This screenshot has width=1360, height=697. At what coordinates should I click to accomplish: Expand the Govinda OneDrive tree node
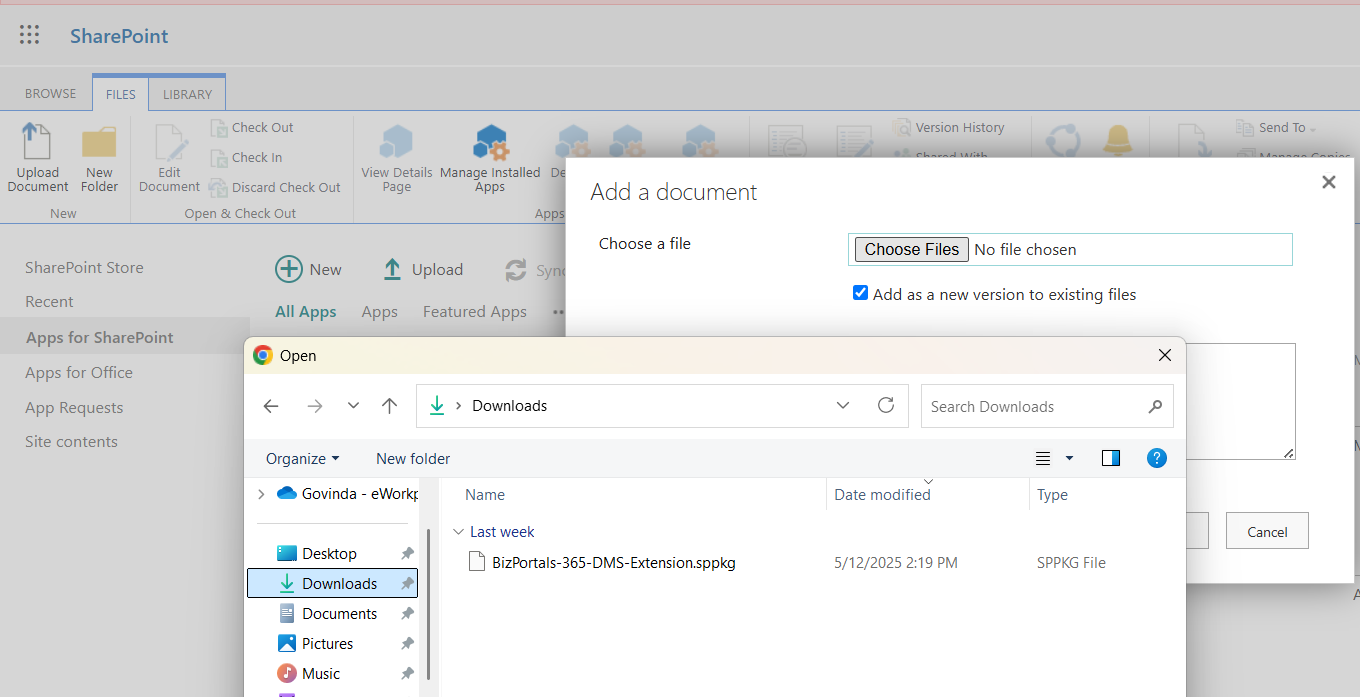(262, 494)
